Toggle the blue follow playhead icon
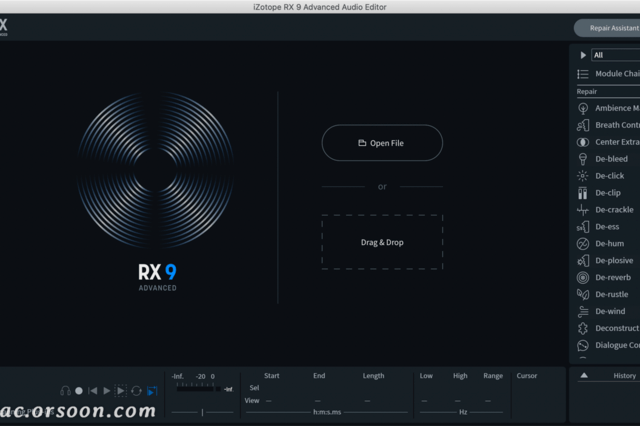The height and width of the screenshot is (426, 640). coord(152,391)
